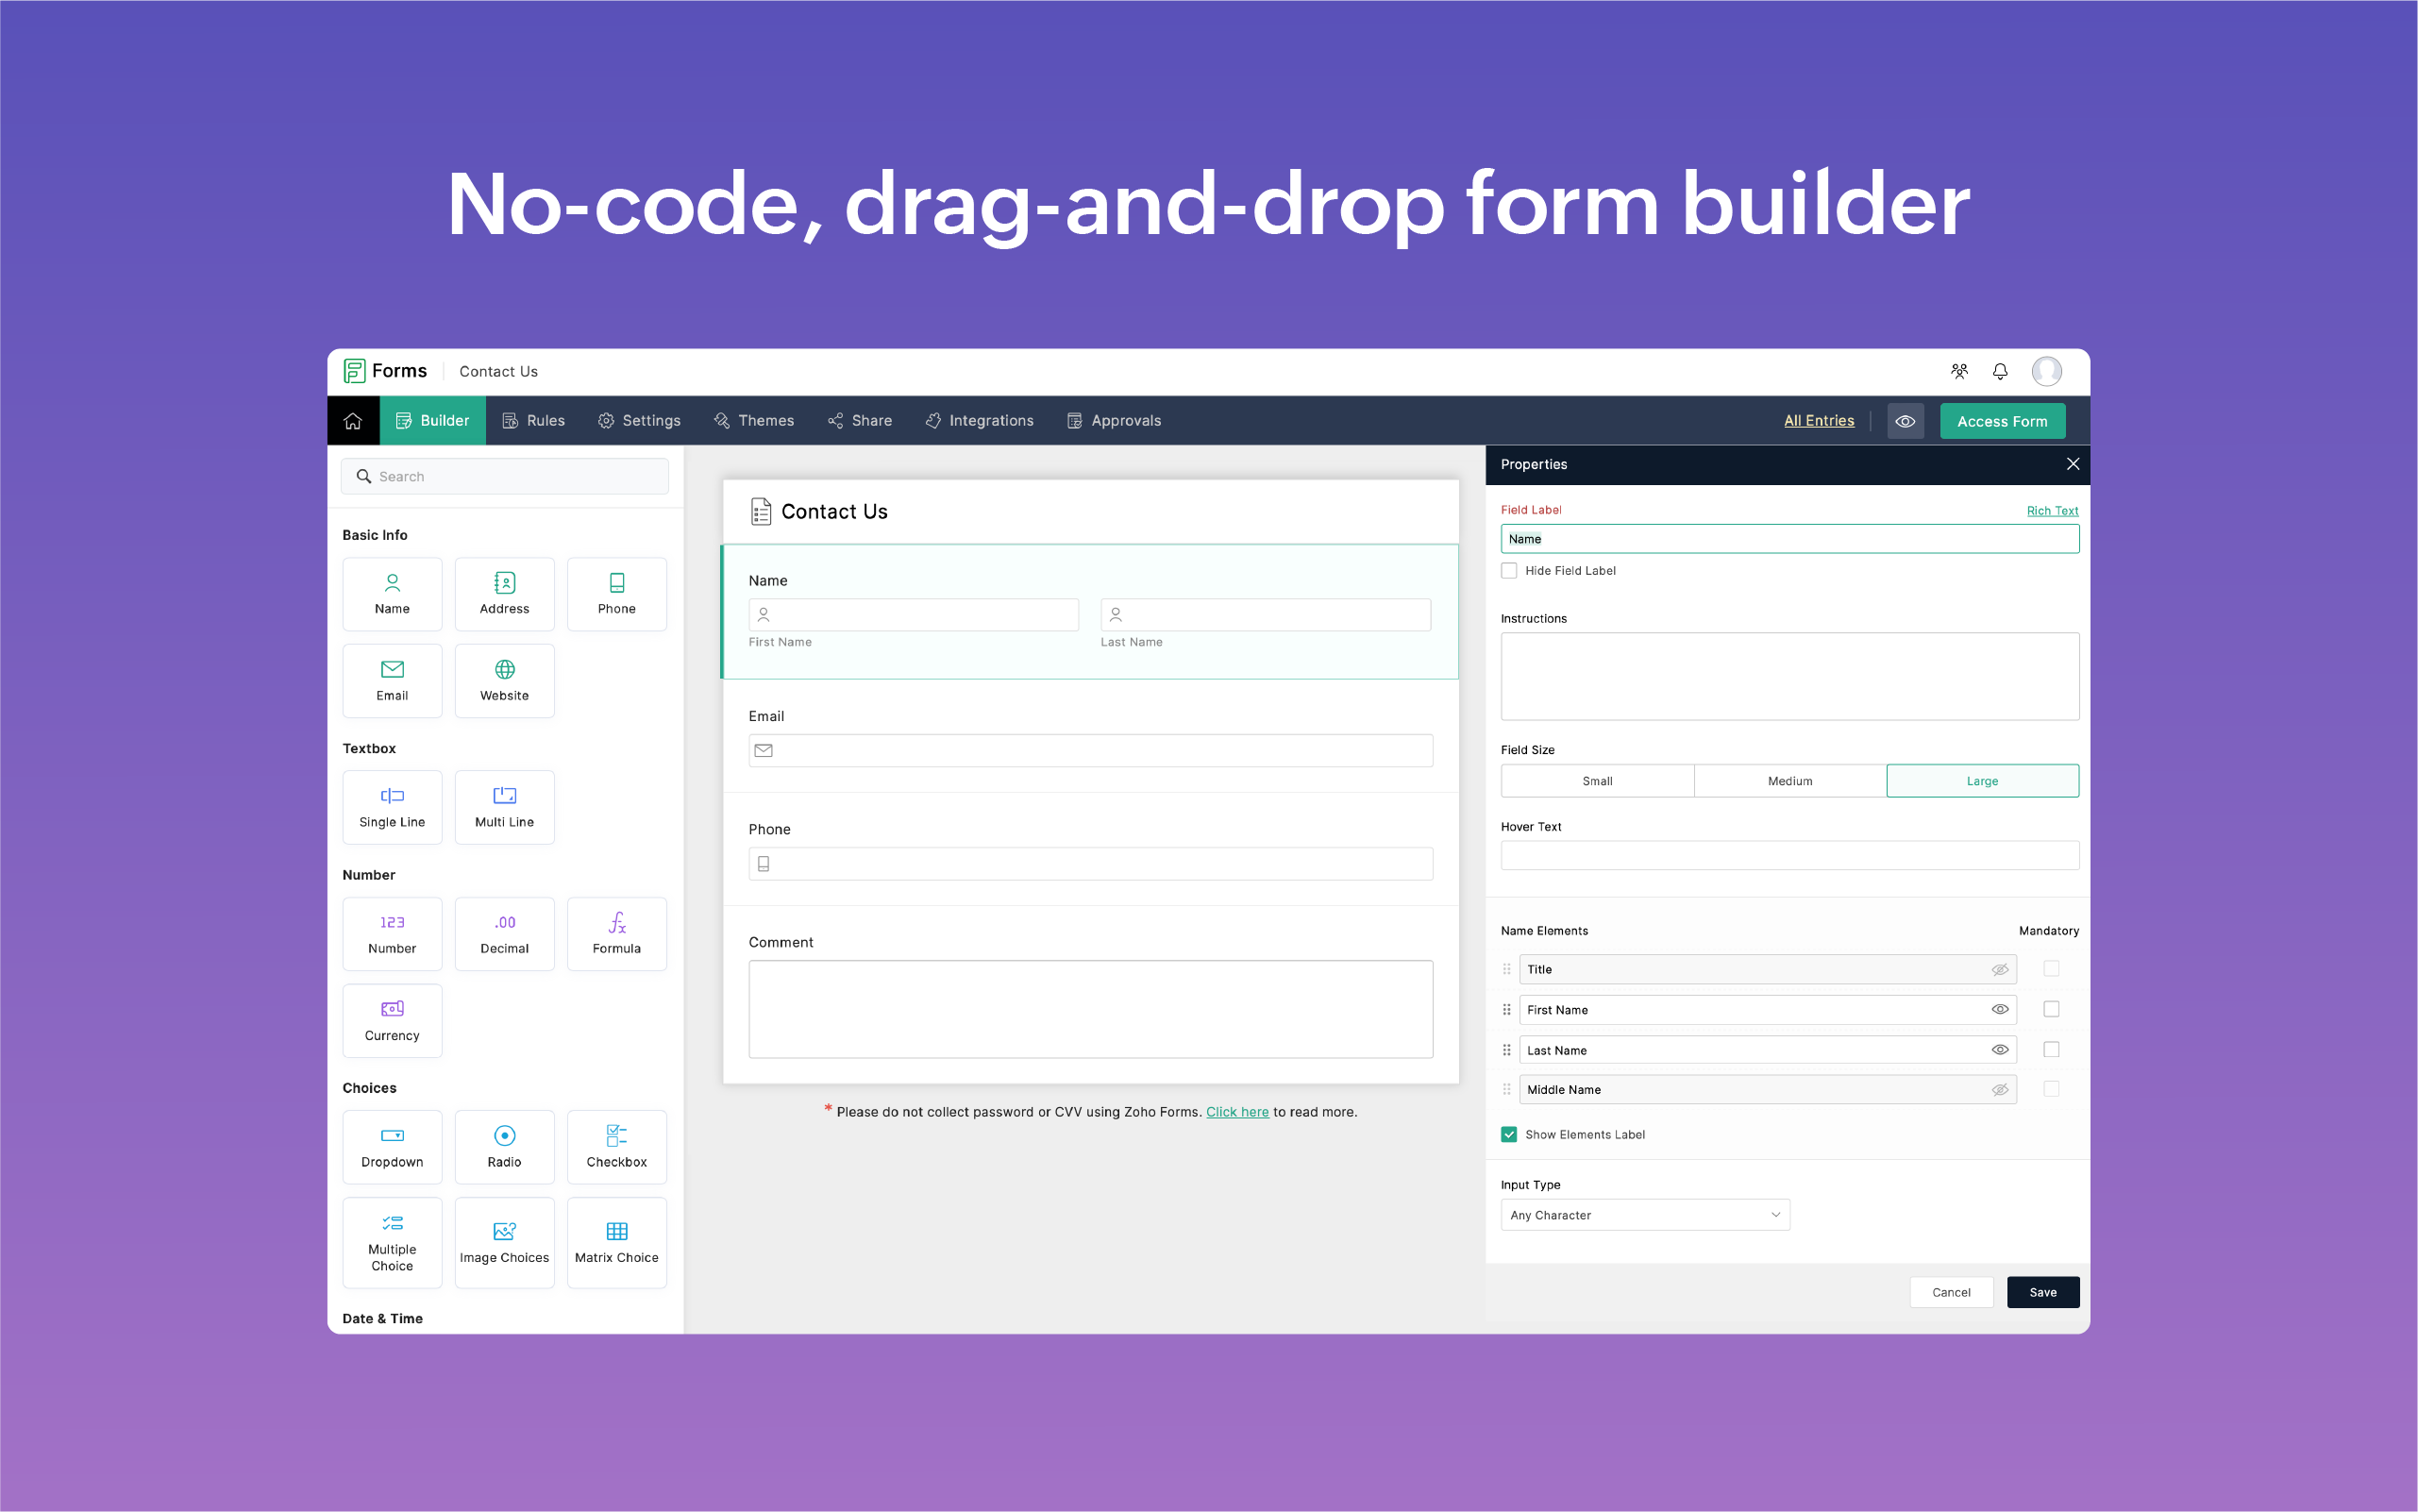Enable the Hide Field Label checkbox
The width and height of the screenshot is (2418, 1512).
(x=1509, y=571)
